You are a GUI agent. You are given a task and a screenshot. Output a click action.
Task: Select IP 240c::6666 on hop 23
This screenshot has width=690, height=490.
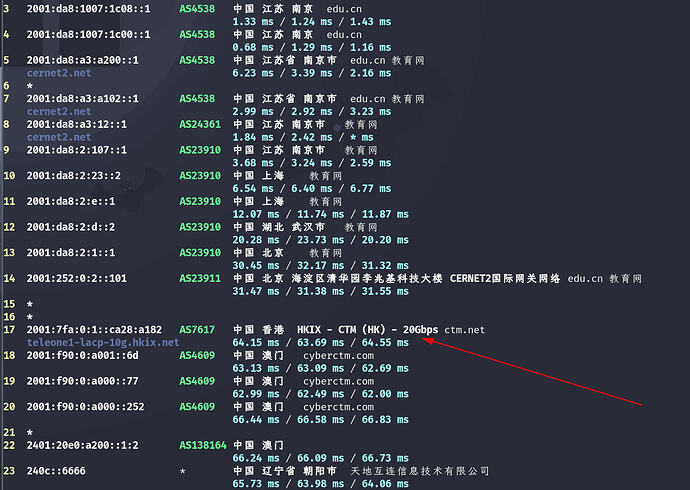click(x=56, y=471)
